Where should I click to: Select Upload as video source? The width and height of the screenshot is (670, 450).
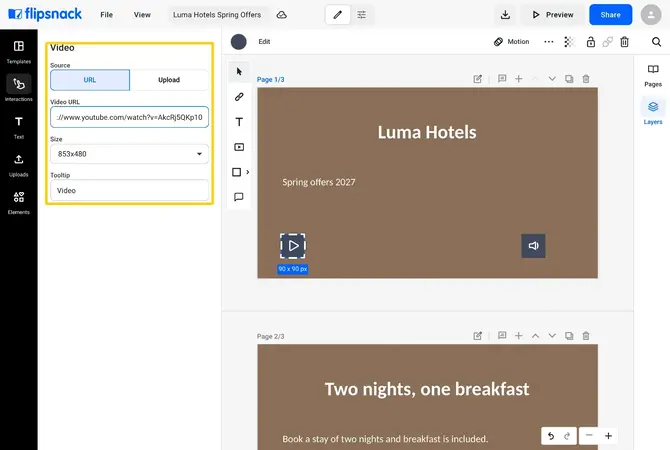[169, 80]
